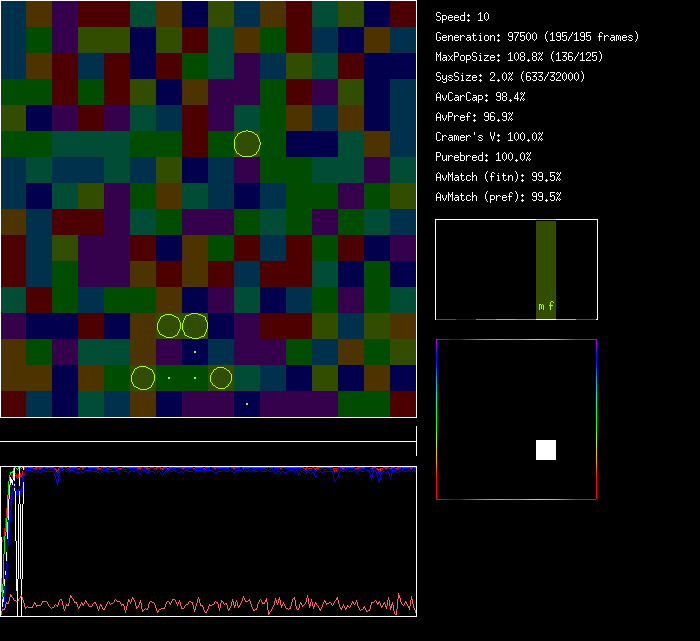The image size is (700, 641).
Task: Click the leftmost circle in the lowest circle row
Action: pos(143,378)
